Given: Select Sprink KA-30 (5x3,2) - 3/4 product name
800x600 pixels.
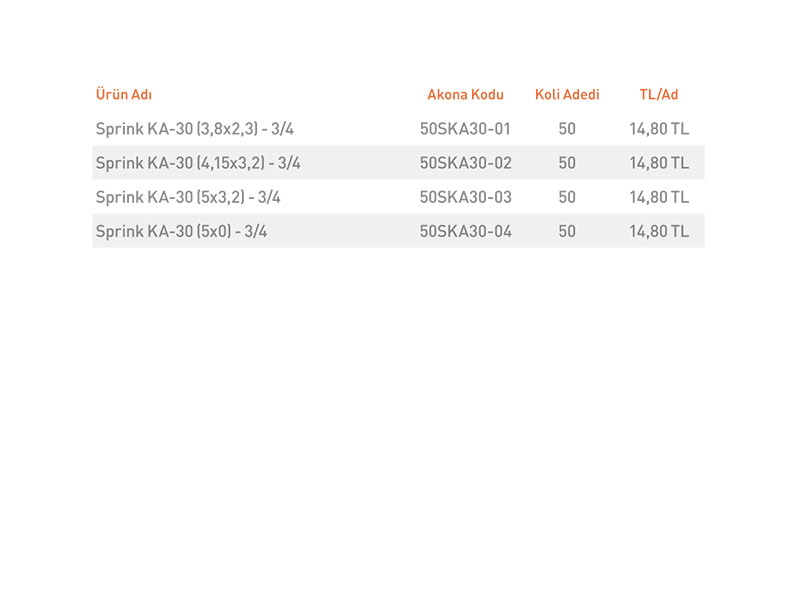Looking at the screenshot, I should (x=188, y=197).
